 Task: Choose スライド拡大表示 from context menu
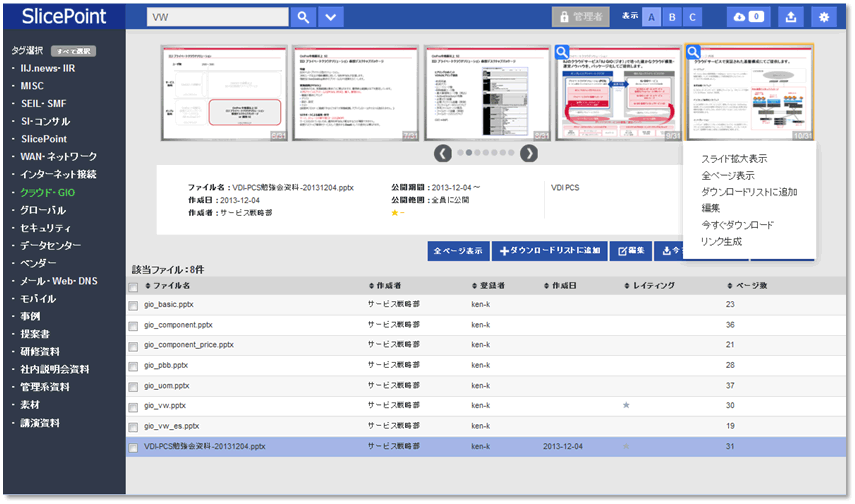tap(734, 159)
